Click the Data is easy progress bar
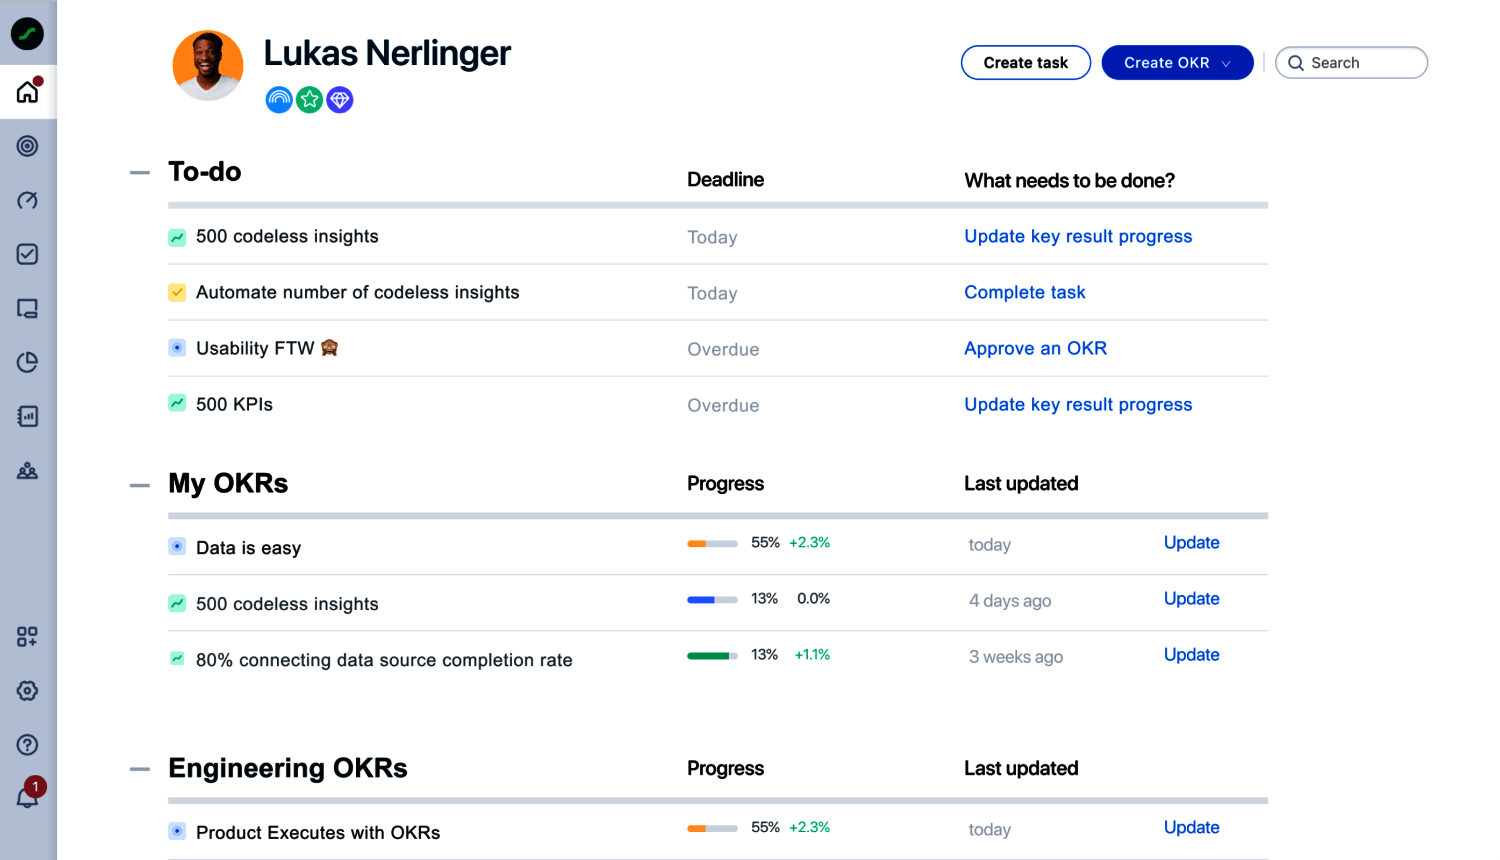Image resolution: width=1500 pixels, height=860 pixels. click(712, 544)
